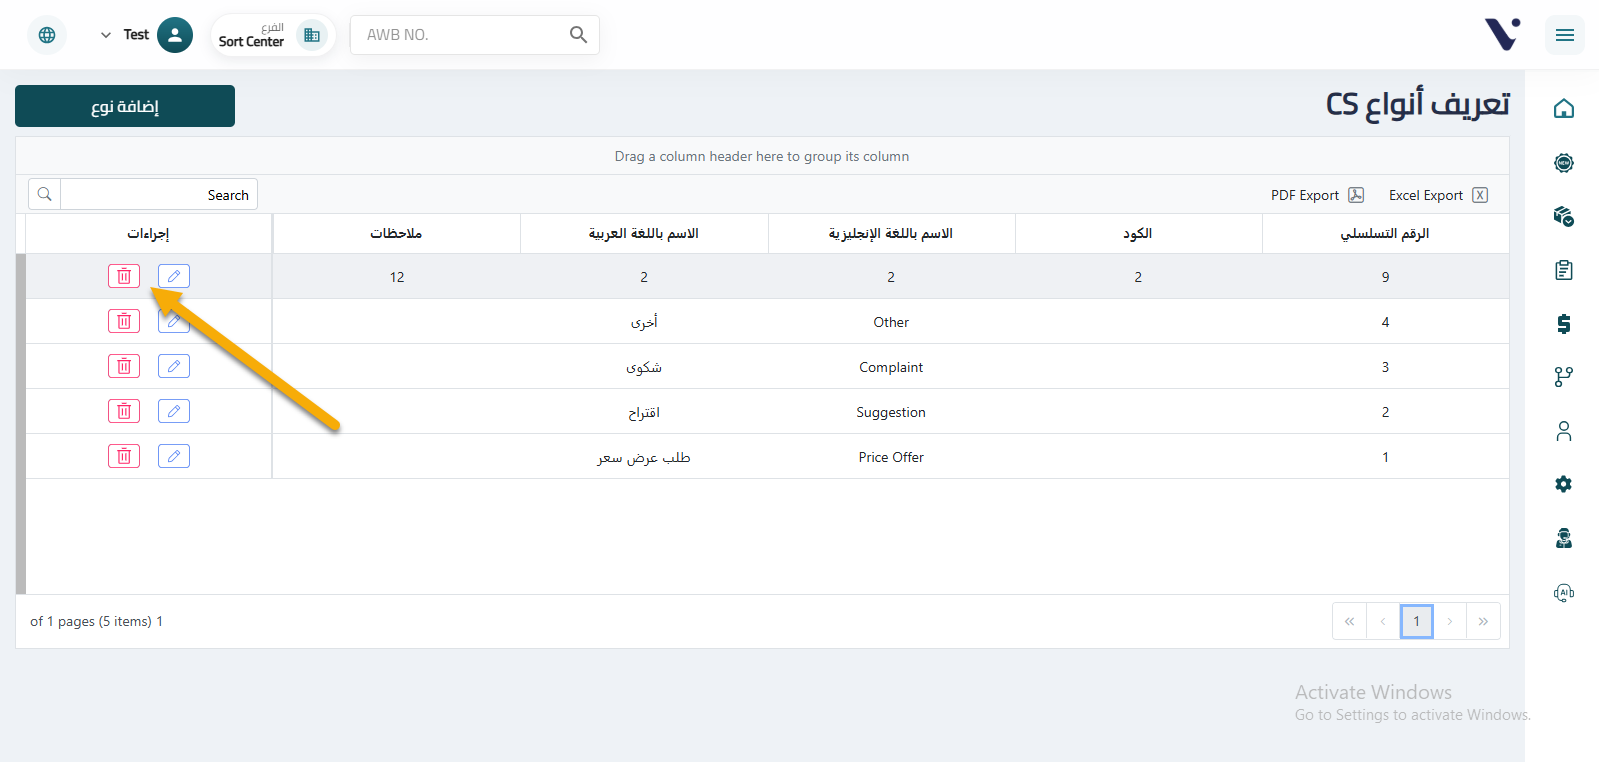The image size is (1599, 762).
Task: Click the إضافة نوع add type button
Action: 125,106
